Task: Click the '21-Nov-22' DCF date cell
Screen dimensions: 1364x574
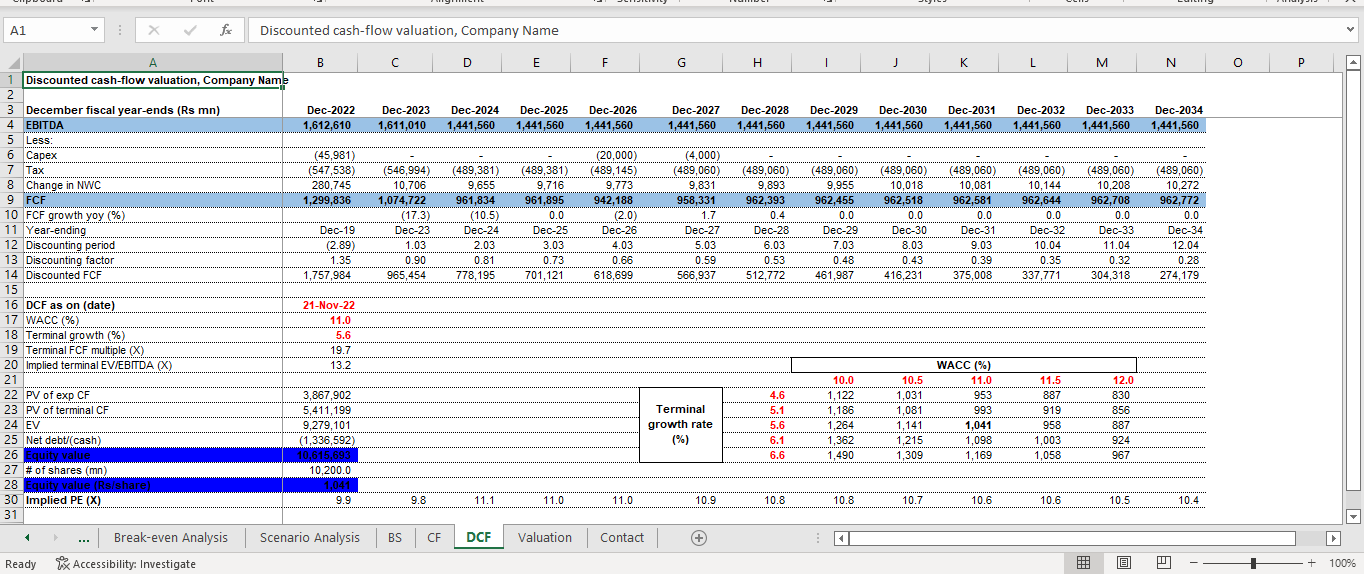Action: [320, 305]
